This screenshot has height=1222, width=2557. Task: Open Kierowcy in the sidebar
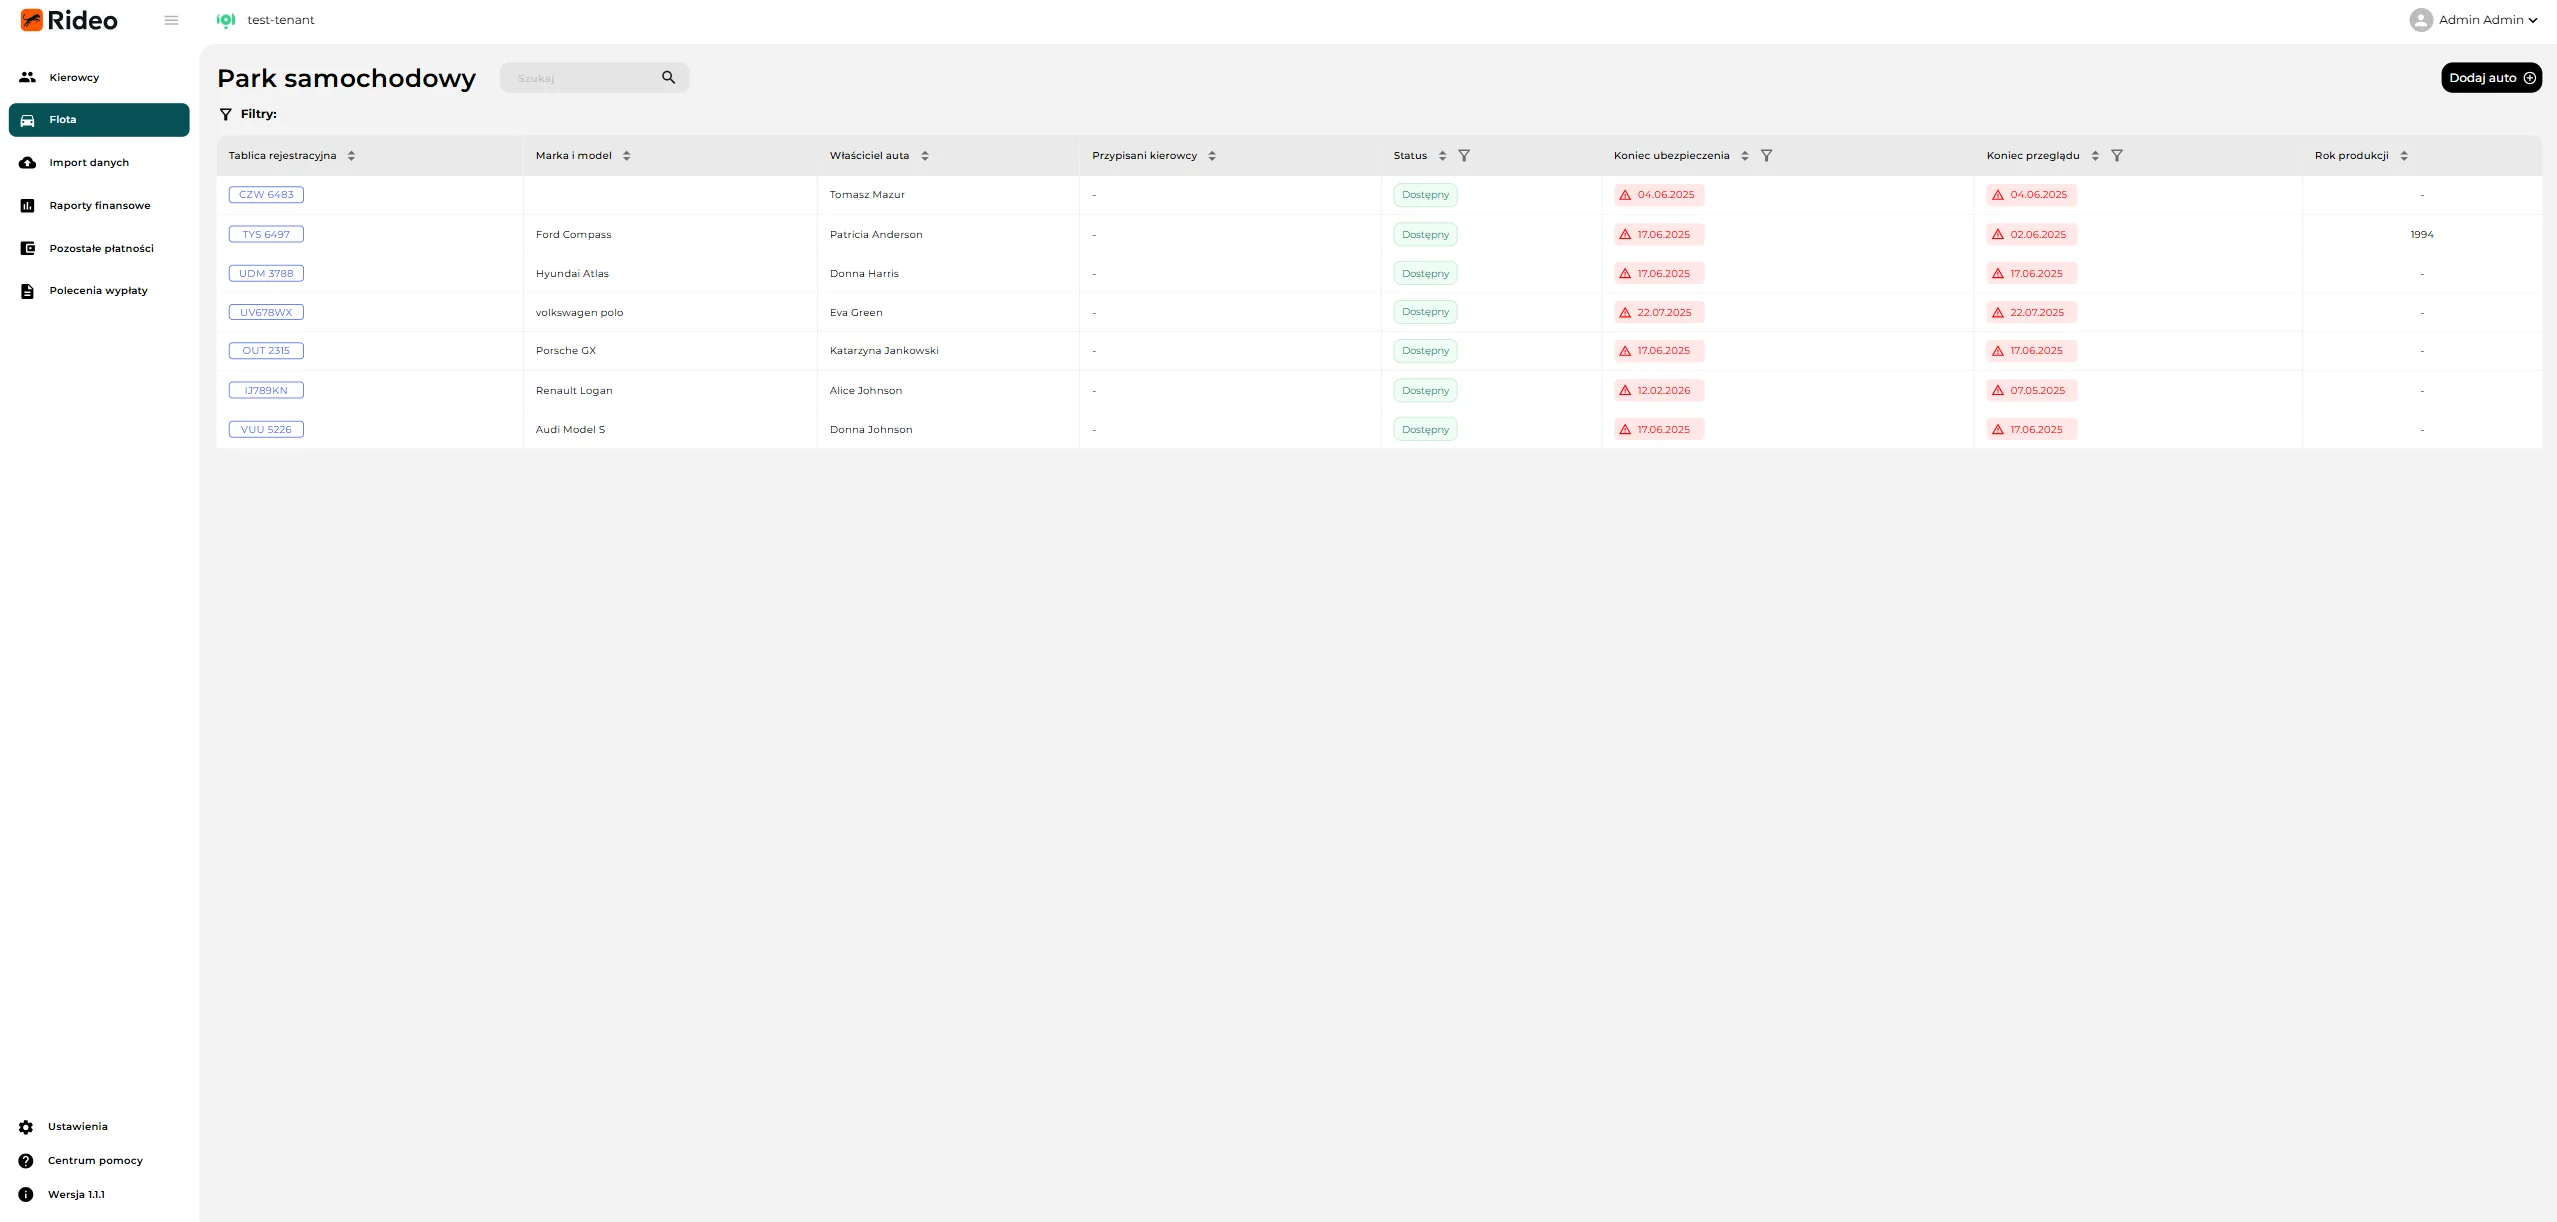99,77
